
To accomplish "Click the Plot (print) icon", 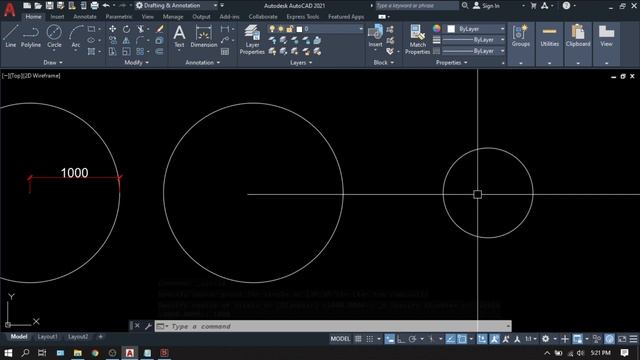I will [94, 6].
